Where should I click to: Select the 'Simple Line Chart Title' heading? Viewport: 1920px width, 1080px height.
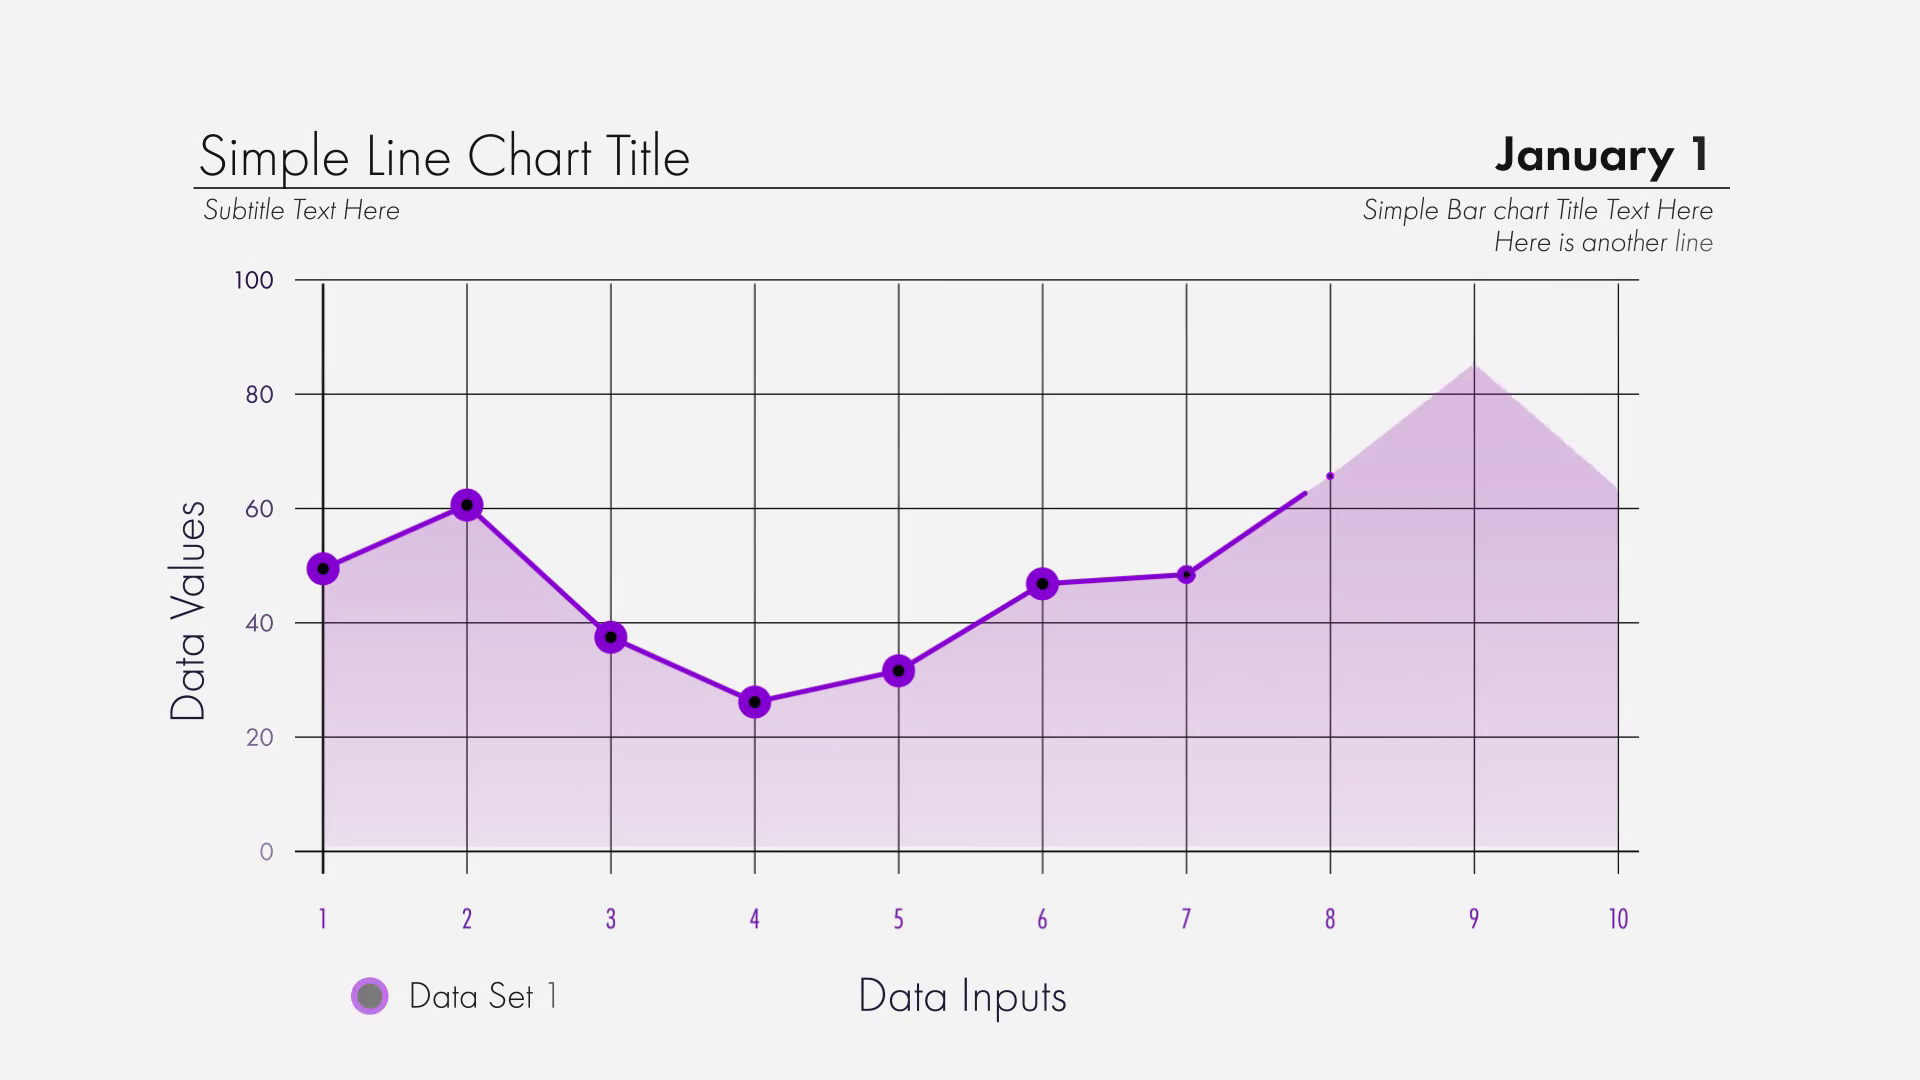click(x=444, y=156)
